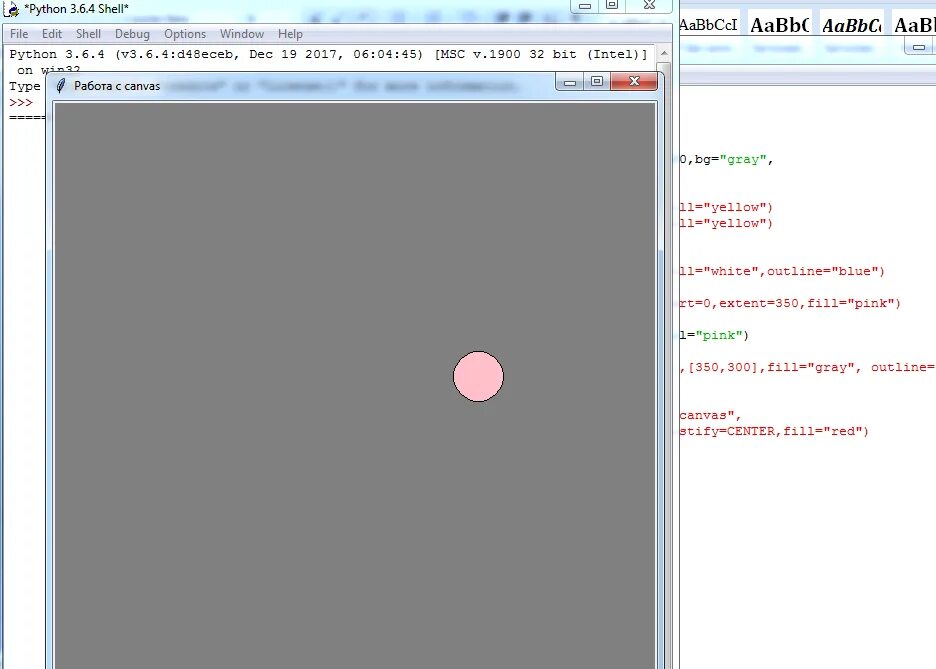Click the >>> prompt in the shell
Screen dimensions: 936x669
click(21, 103)
